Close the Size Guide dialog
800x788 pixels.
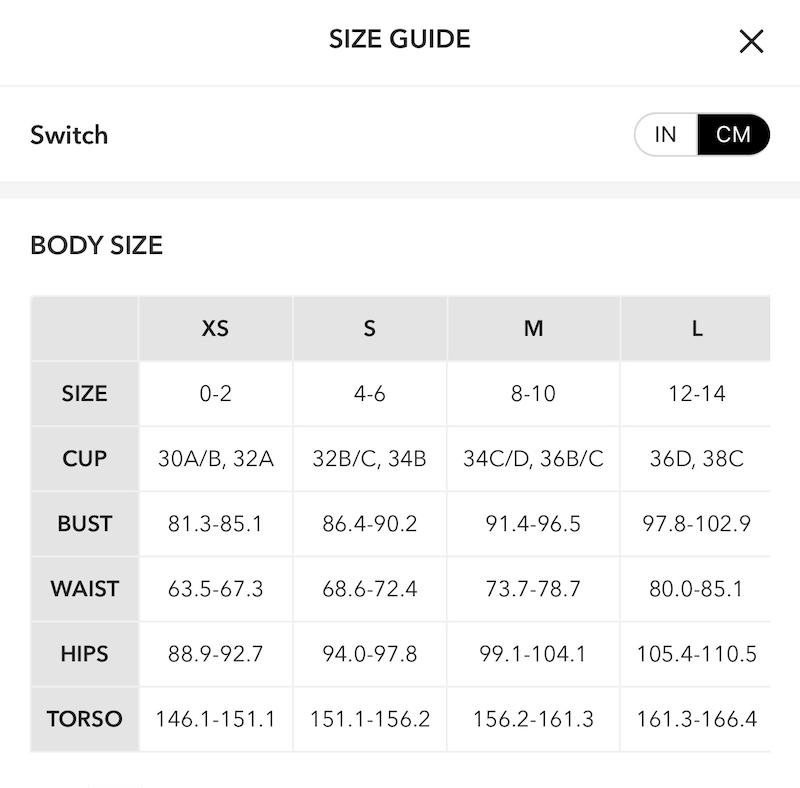(x=751, y=41)
